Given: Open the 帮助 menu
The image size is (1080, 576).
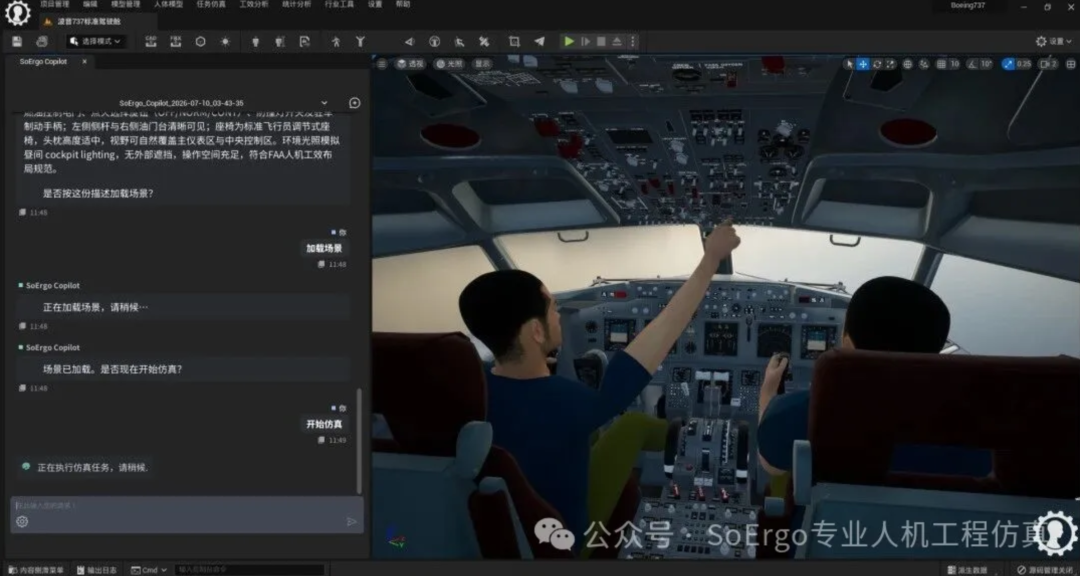Looking at the screenshot, I should (403, 4).
